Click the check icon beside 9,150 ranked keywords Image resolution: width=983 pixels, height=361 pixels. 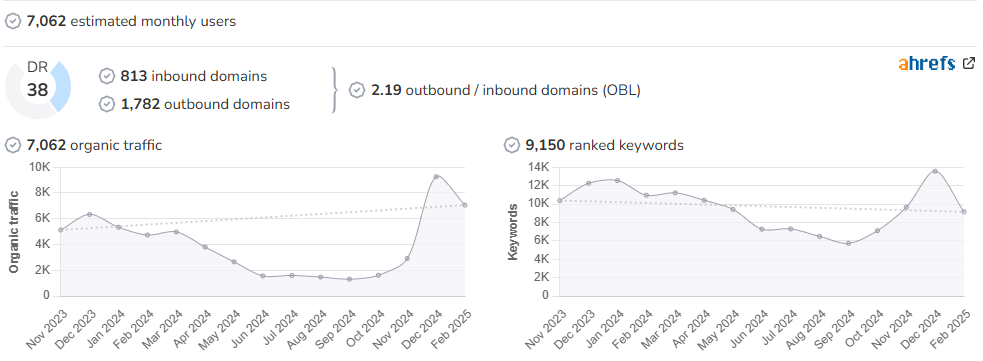512,145
